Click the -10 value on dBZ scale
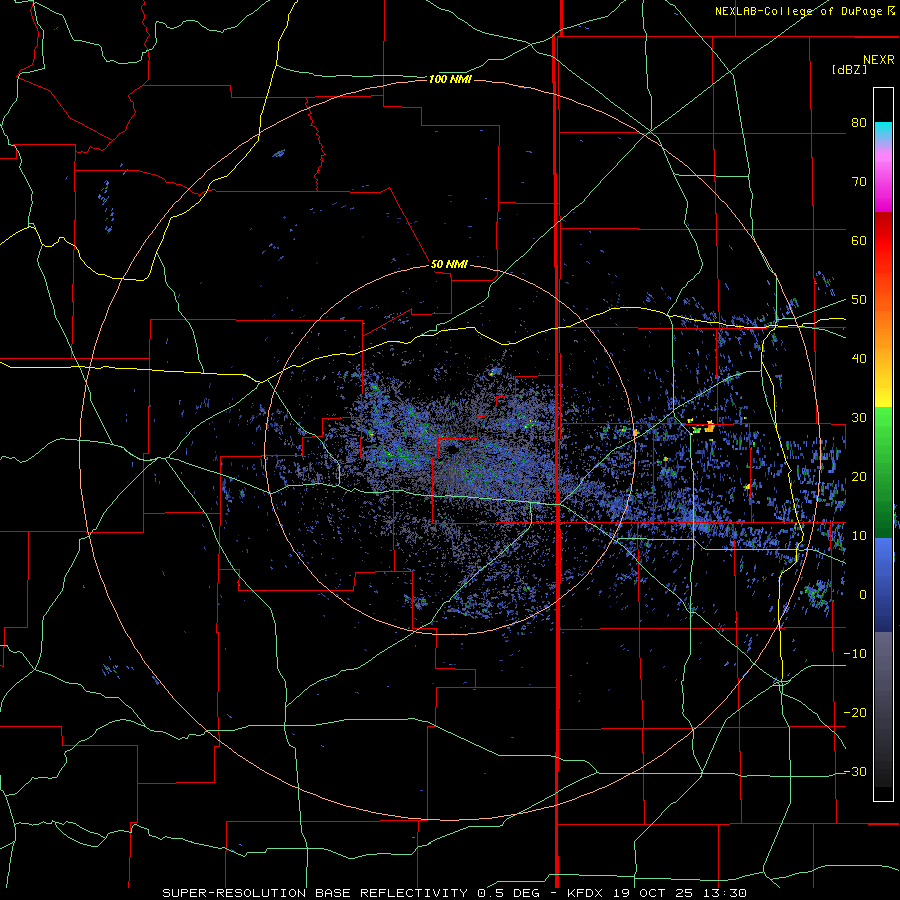 pos(855,654)
